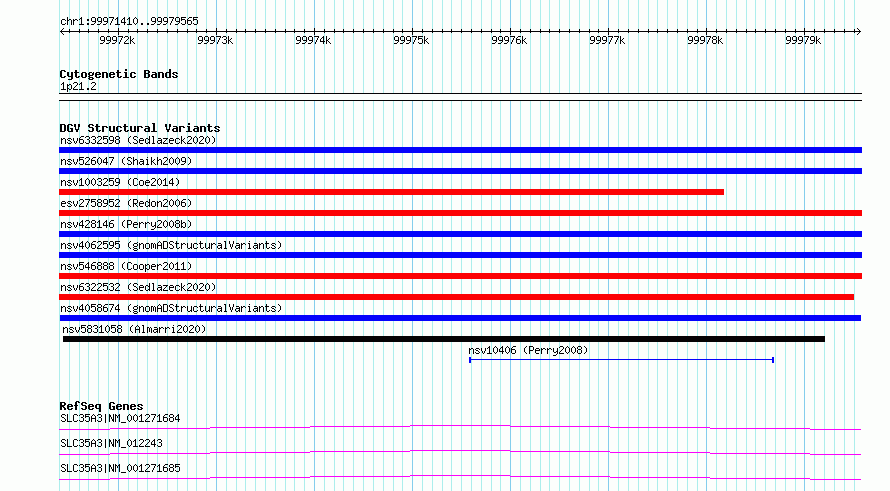Click the 99972k ruler tick label

pos(117,40)
